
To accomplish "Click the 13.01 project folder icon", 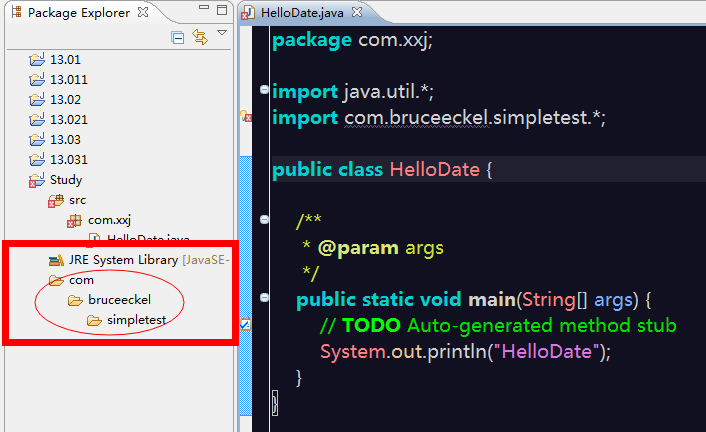I will point(37,59).
